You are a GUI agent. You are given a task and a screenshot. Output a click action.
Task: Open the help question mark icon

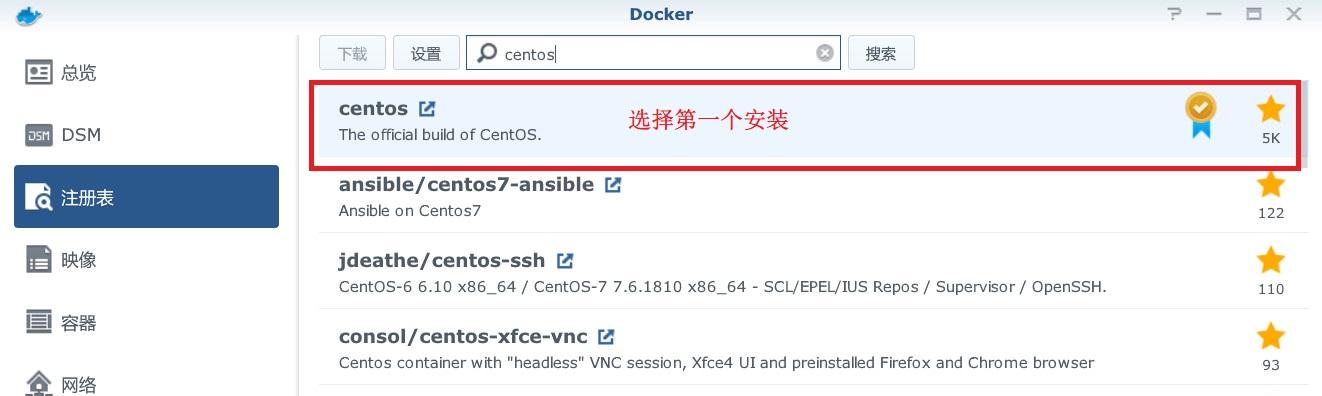tap(1175, 14)
